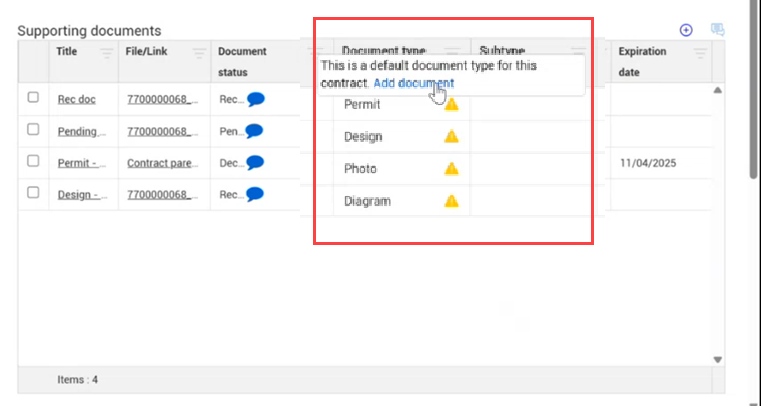This screenshot has height=406, width=761.
Task: Click warning icon next to Photo type
Action: coord(451,169)
